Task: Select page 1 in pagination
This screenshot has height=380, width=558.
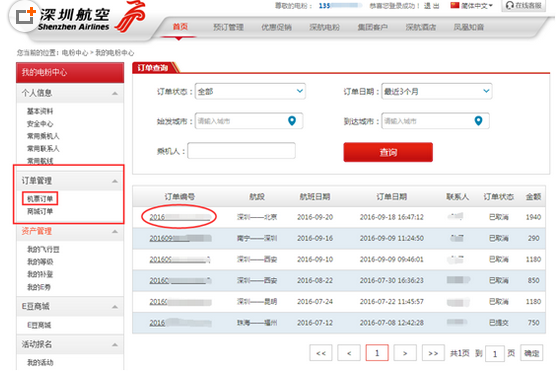Action: [377, 353]
